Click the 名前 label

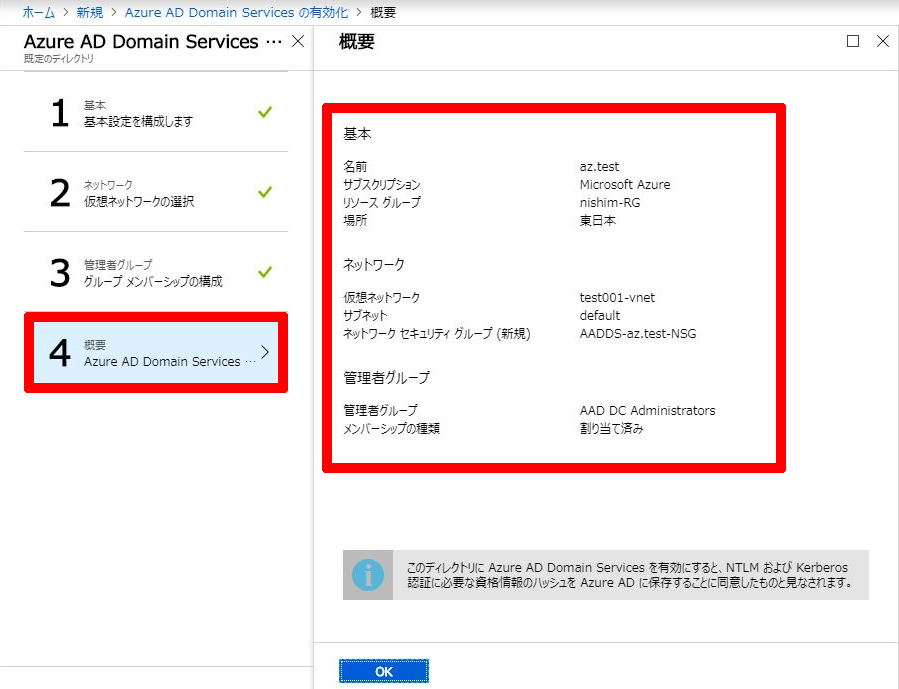click(355, 166)
